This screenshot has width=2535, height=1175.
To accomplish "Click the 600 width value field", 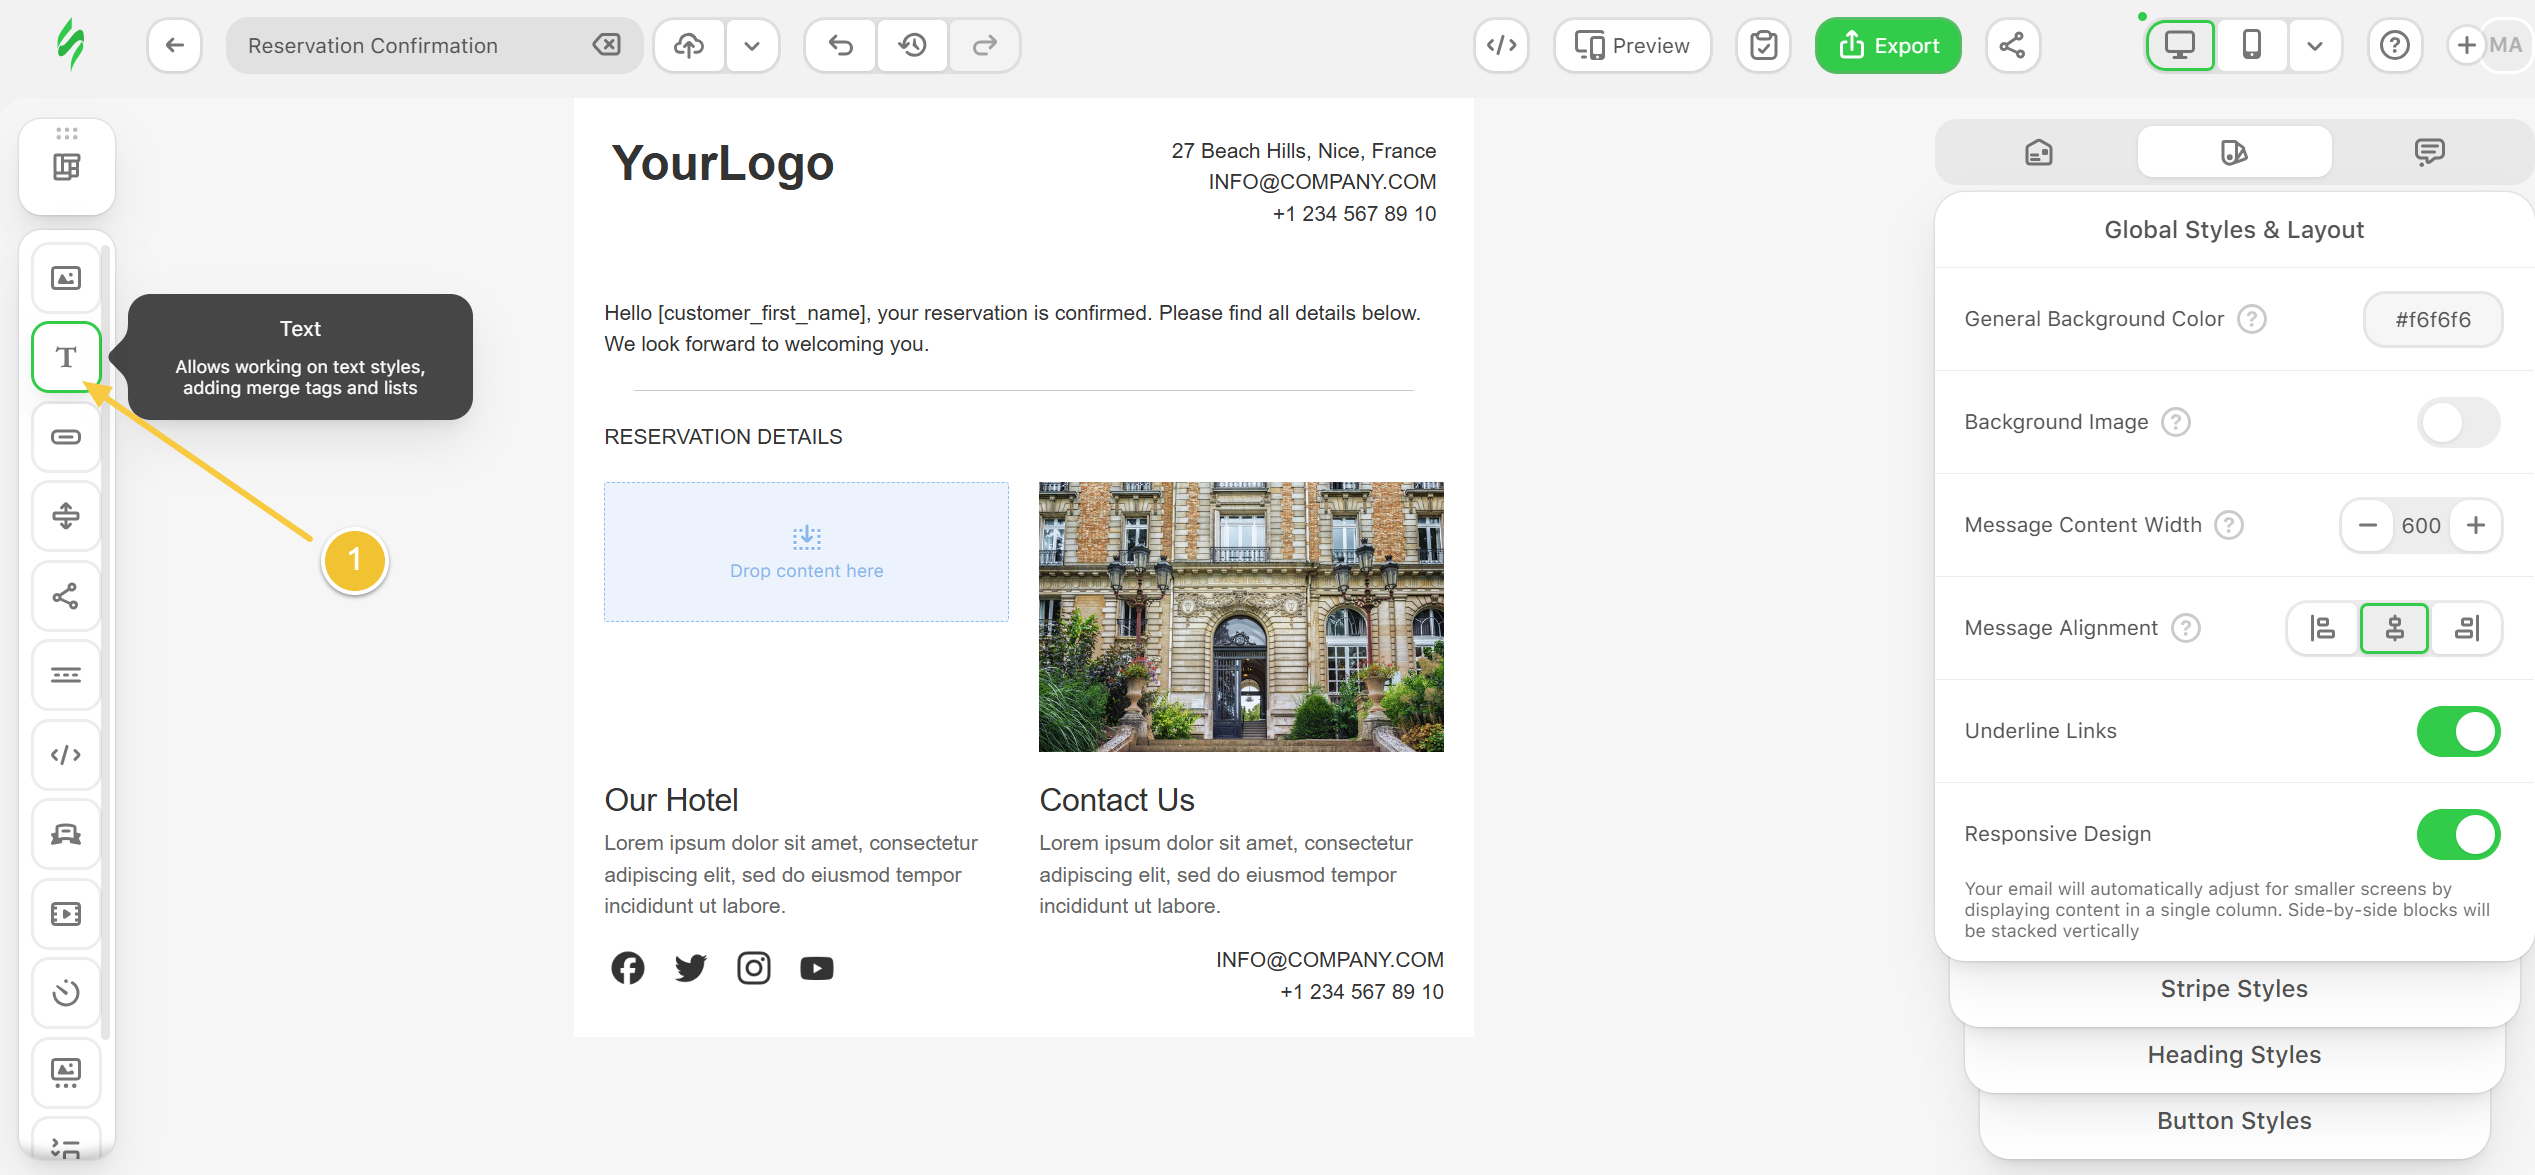I will click(2421, 526).
